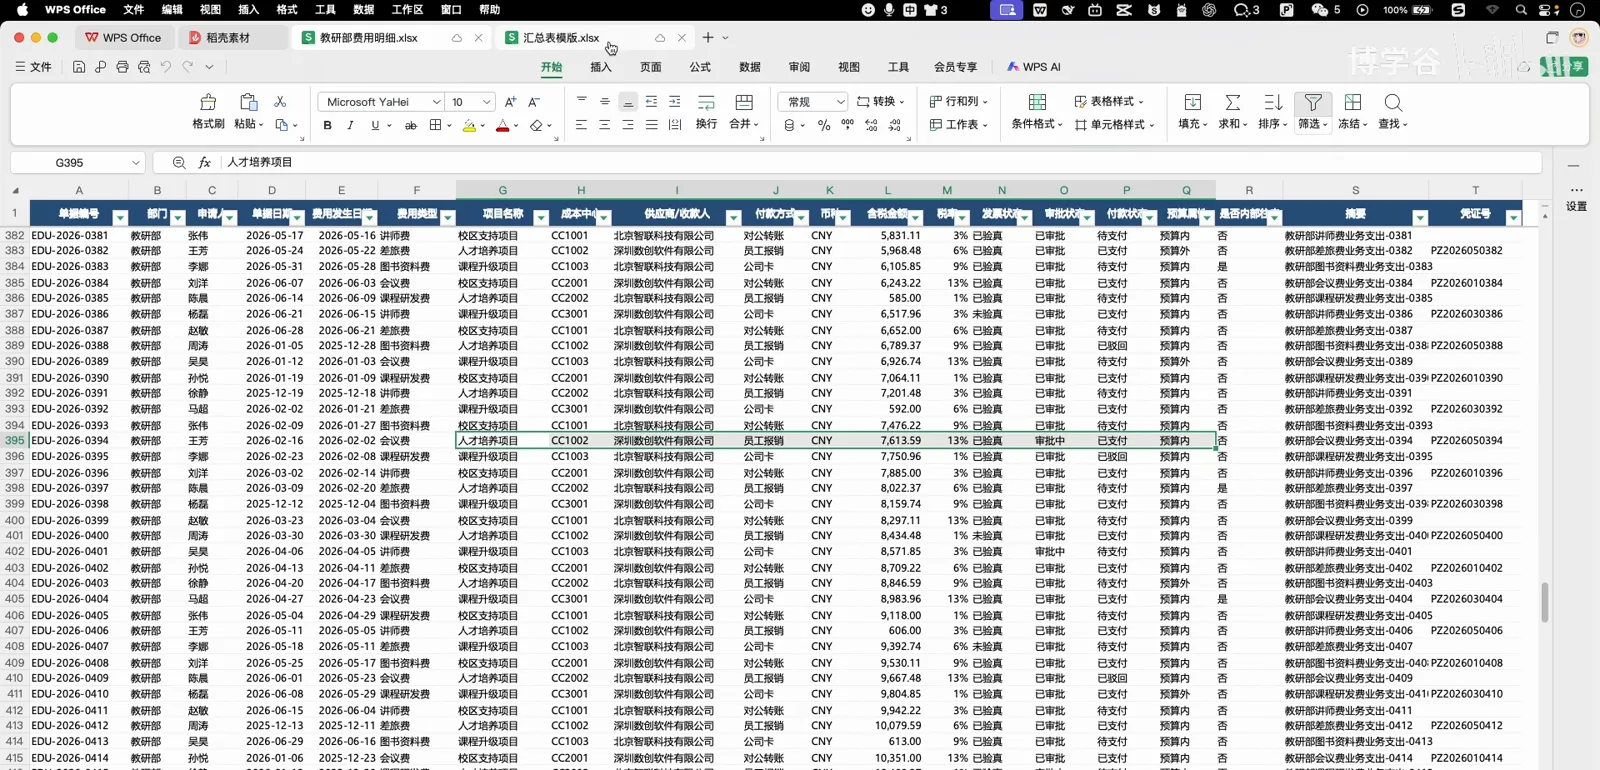This screenshot has height=770, width=1600.
Task: Toggle Strikethrough formatting
Action: pos(410,126)
